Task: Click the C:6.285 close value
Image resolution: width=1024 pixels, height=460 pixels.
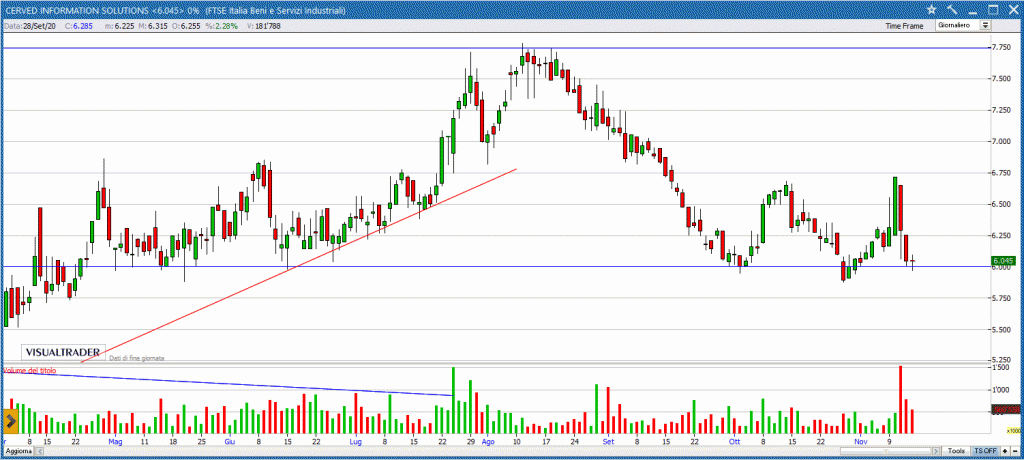Action: [77, 26]
